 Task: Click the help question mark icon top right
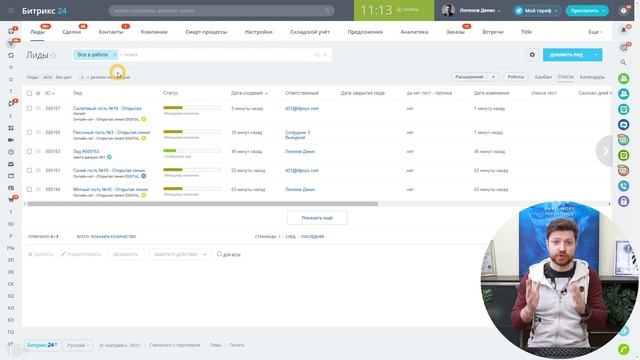(624, 11)
